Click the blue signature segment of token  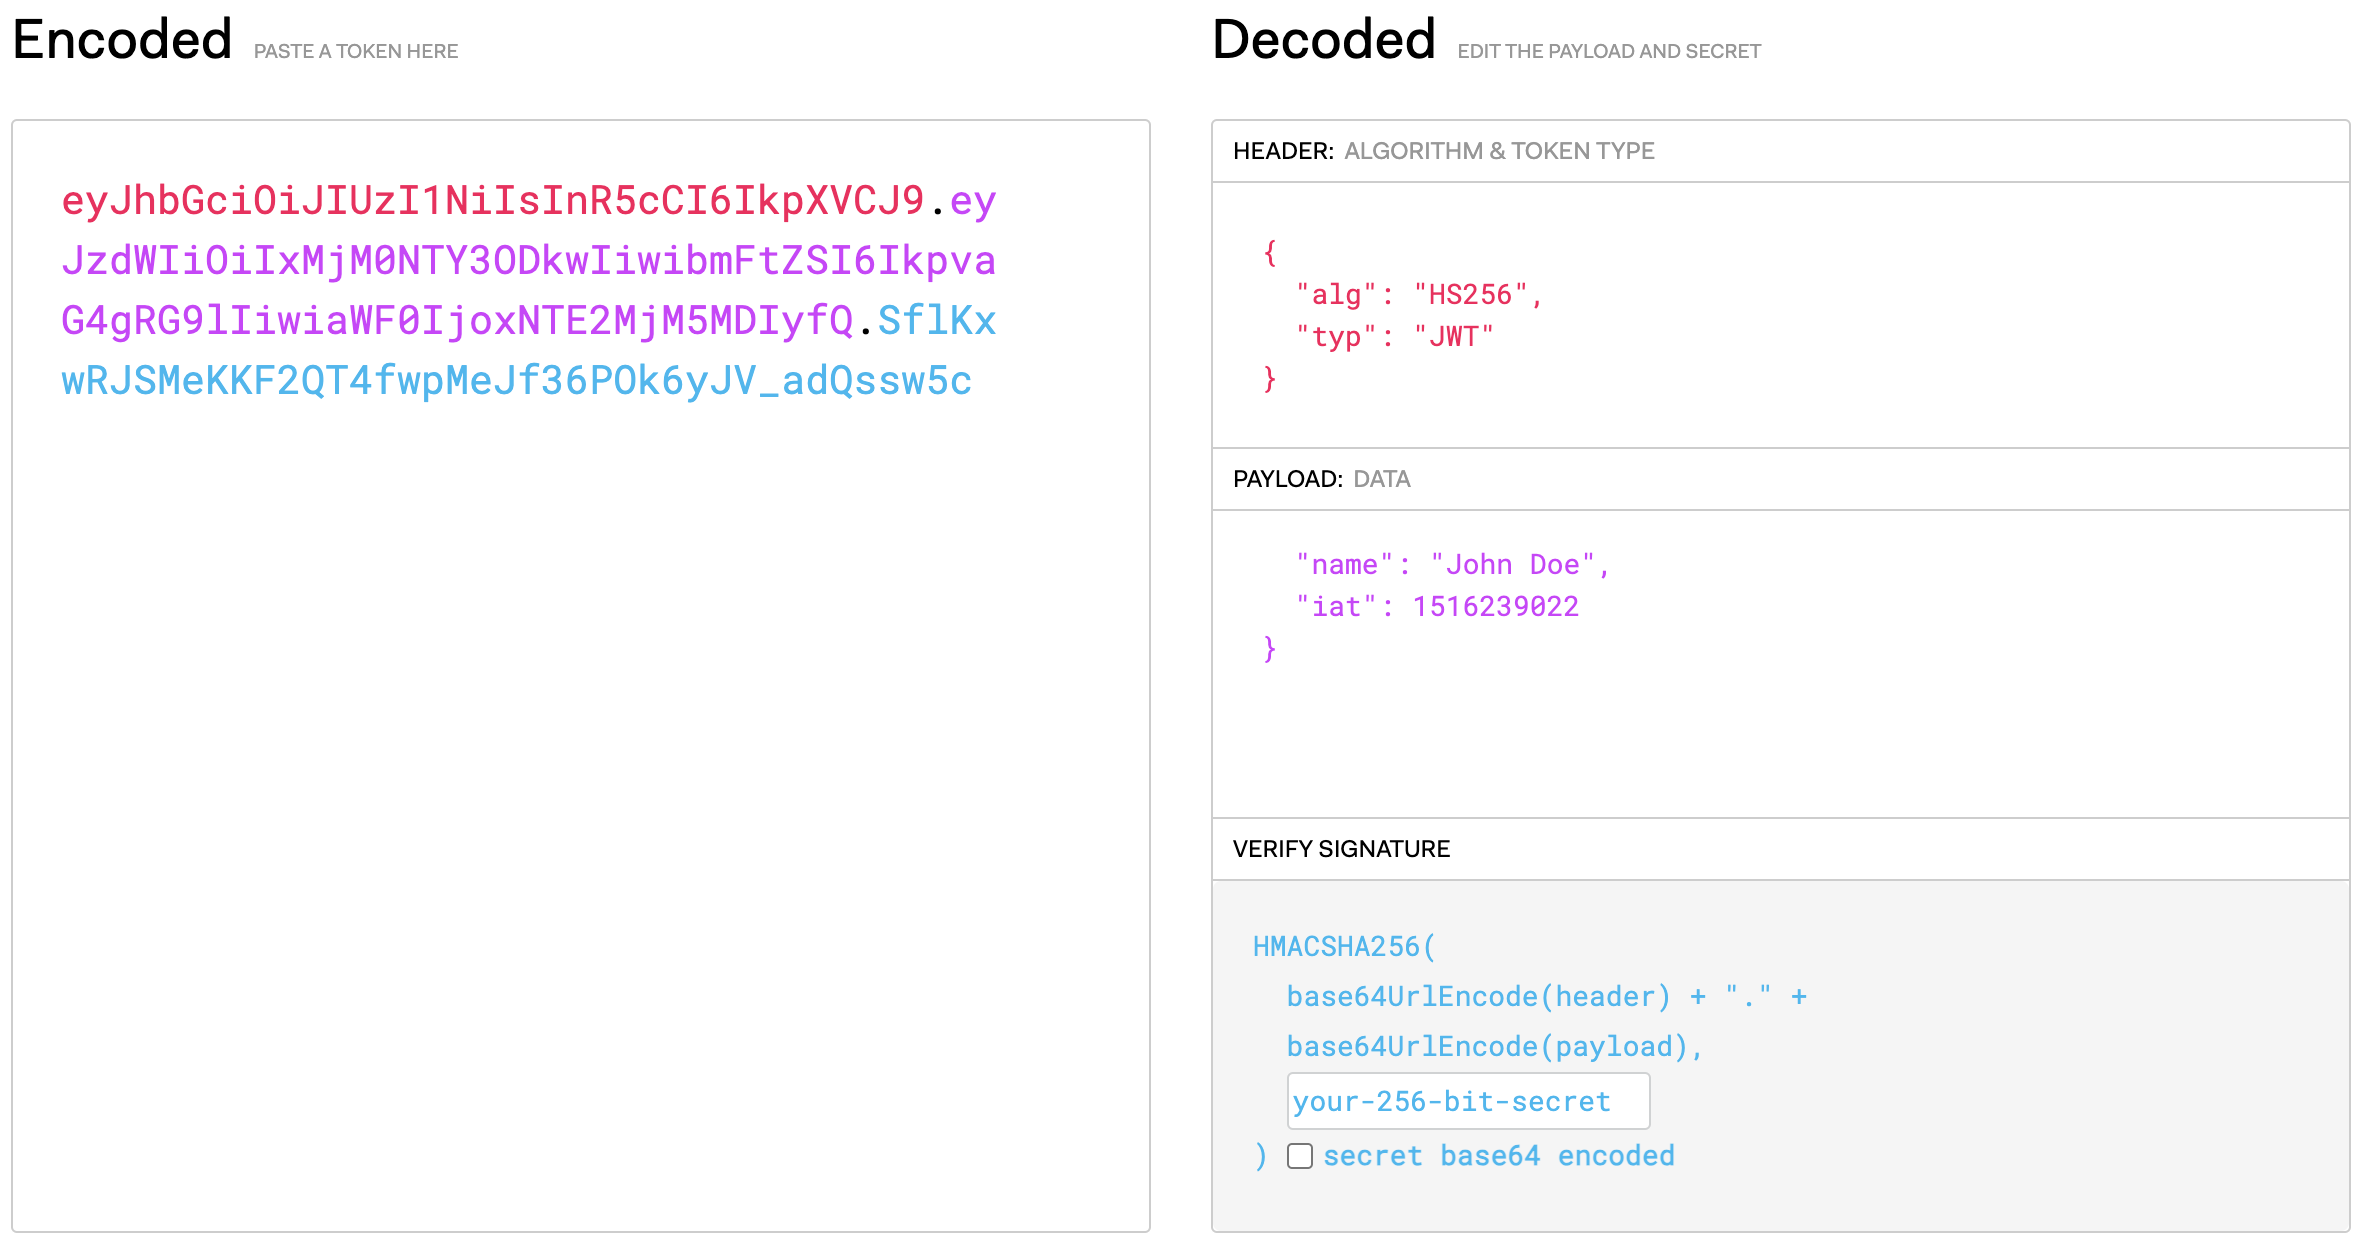[516, 381]
